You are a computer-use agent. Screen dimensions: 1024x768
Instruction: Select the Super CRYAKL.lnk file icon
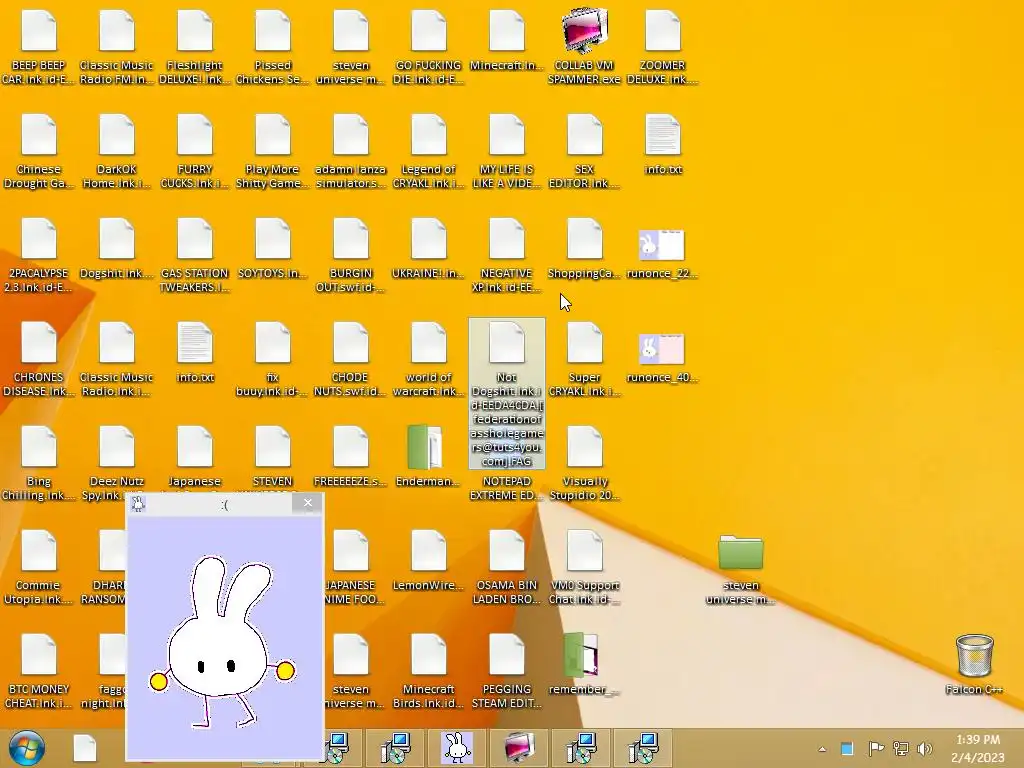584,359
